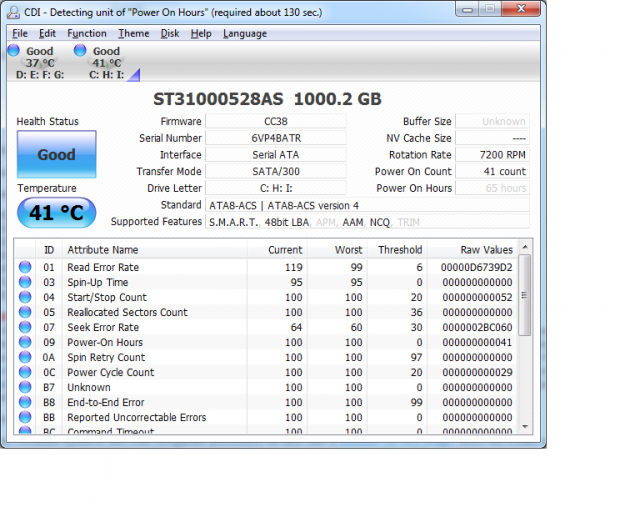640x512 pixels.
Task: Select the Reallocated Sectors Count row name
Action: 127,312
